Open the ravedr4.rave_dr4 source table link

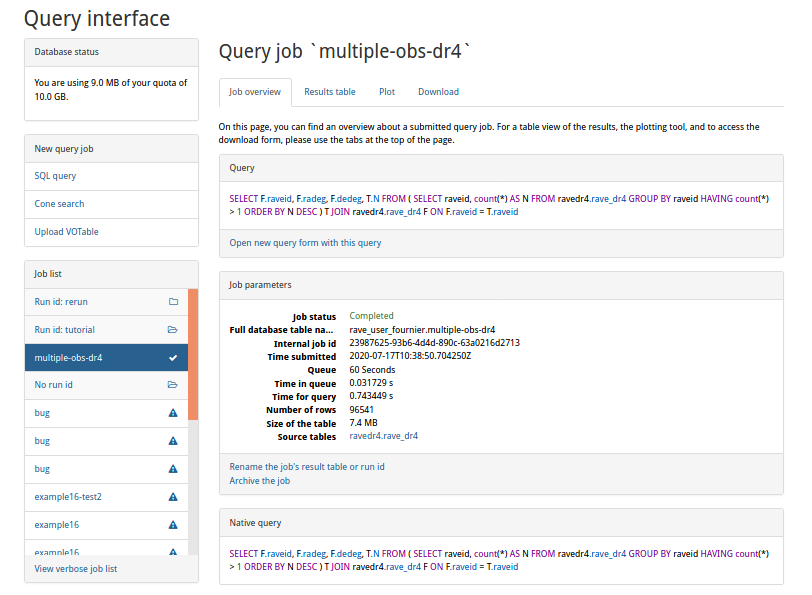384,436
